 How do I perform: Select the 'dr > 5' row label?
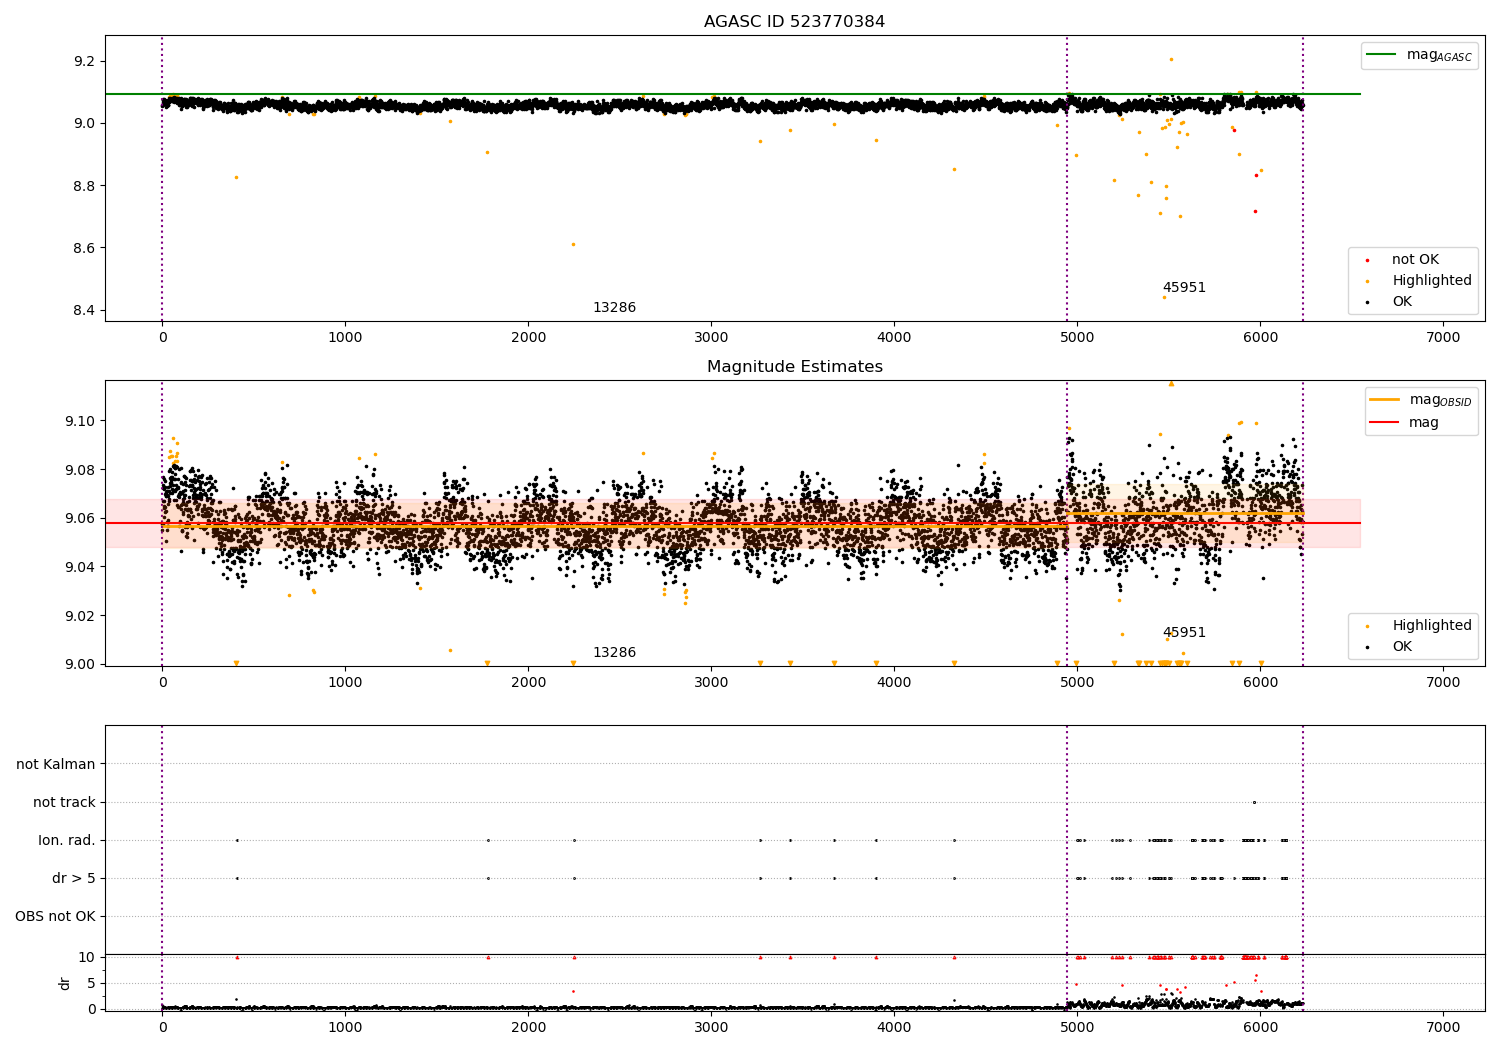tap(74, 879)
